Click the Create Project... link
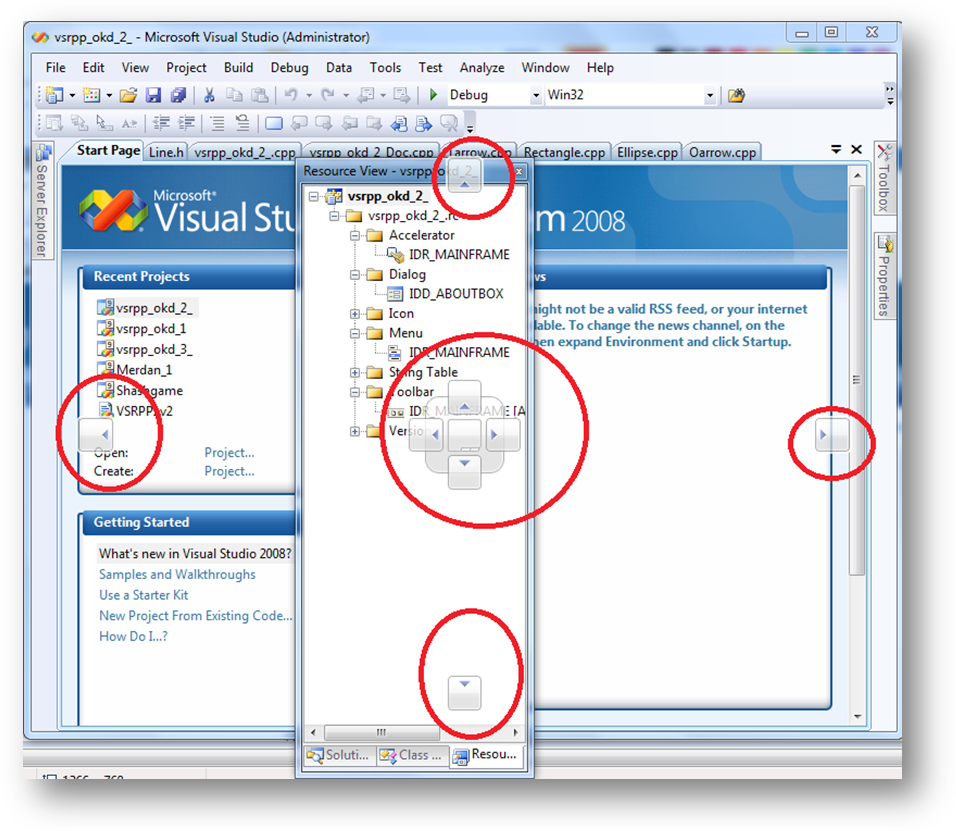956x831 pixels. point(229,471)
